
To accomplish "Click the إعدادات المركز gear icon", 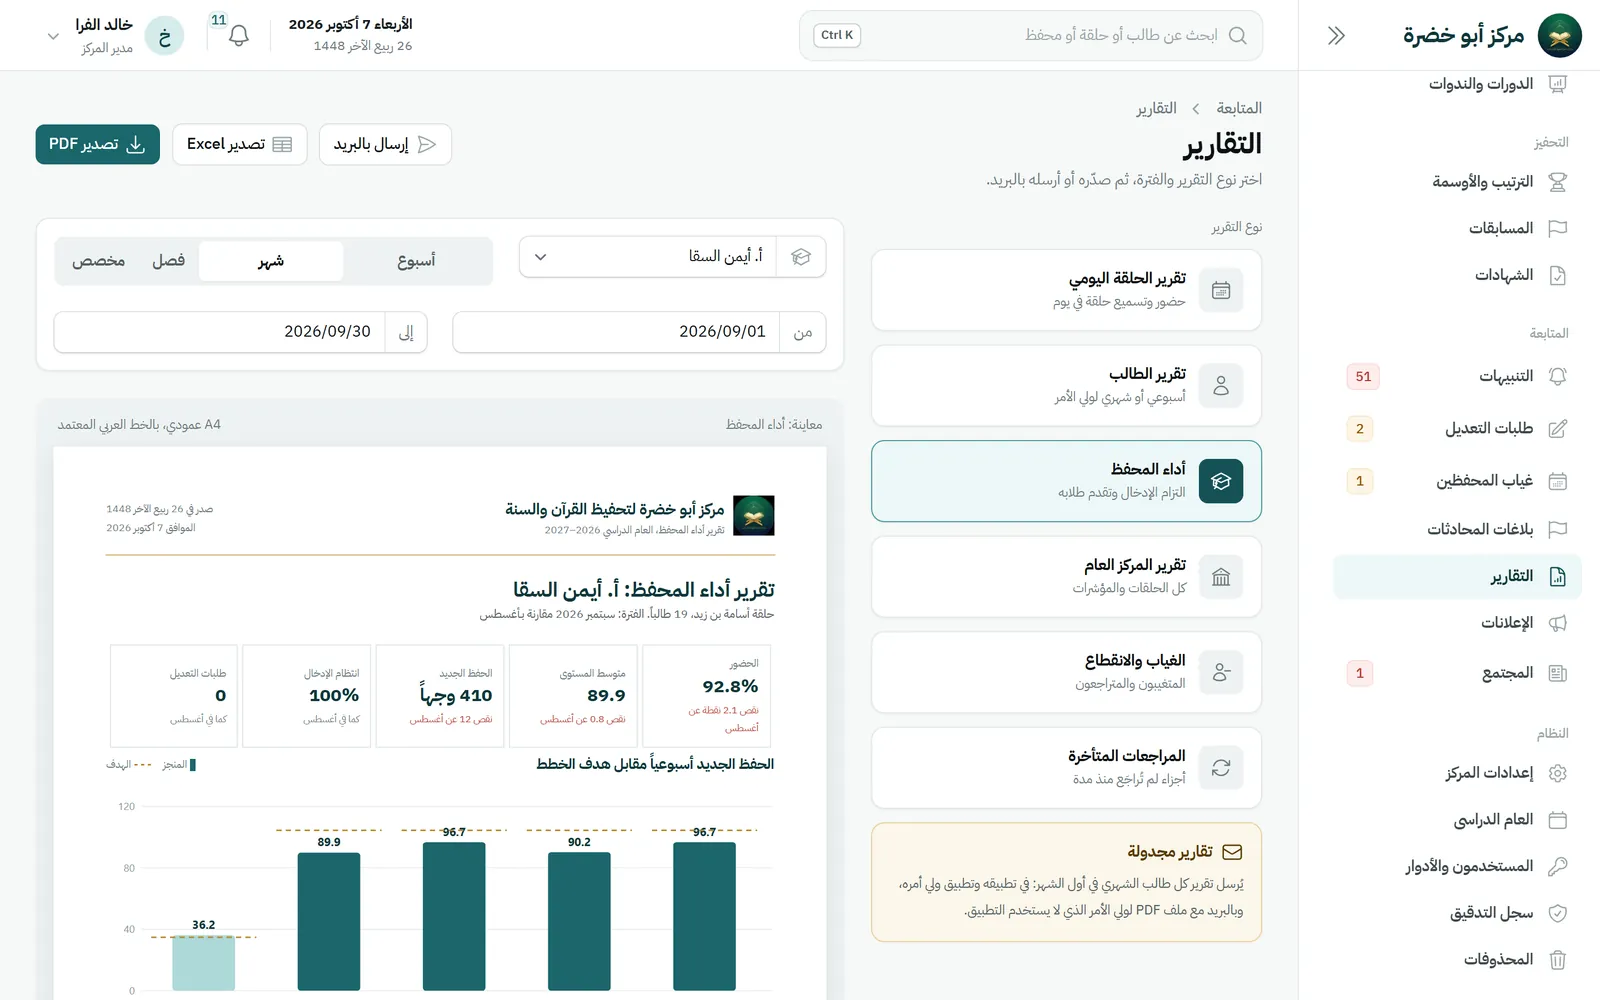I will [x=1557, y=773].
